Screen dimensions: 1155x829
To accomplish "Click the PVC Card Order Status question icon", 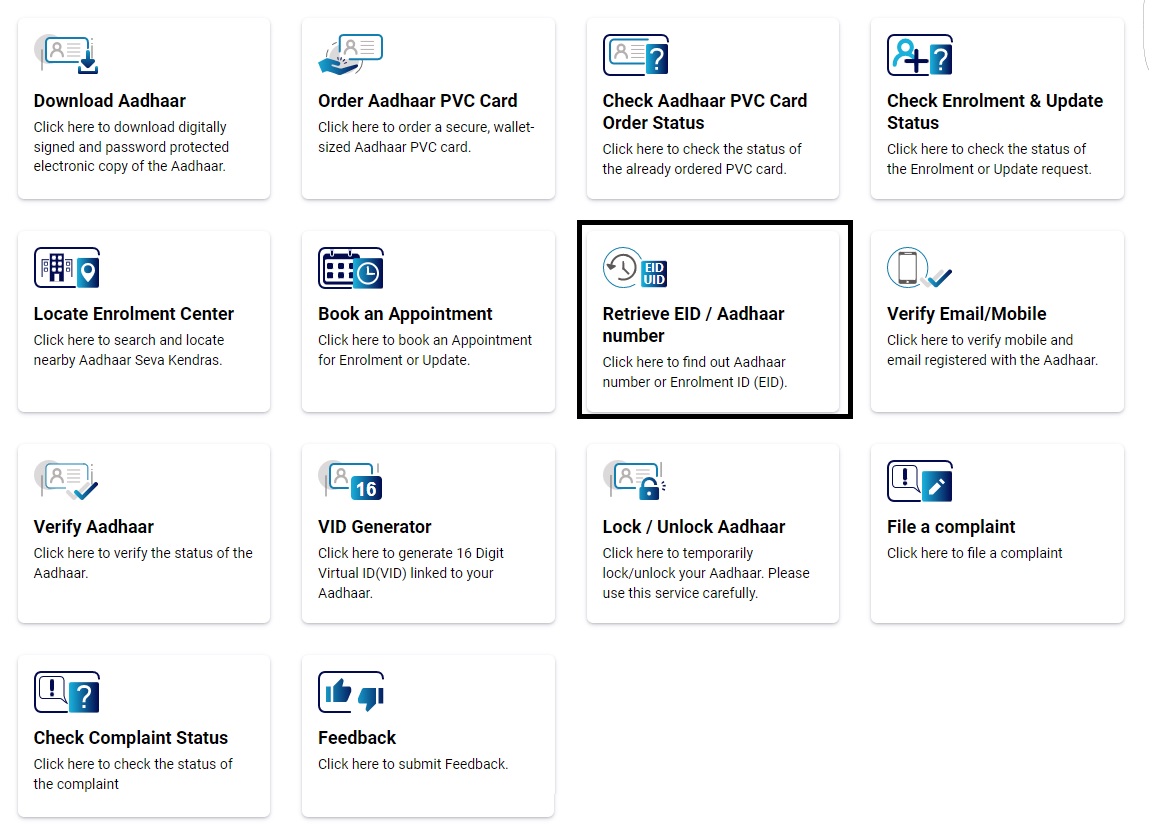I will [636, 55].
